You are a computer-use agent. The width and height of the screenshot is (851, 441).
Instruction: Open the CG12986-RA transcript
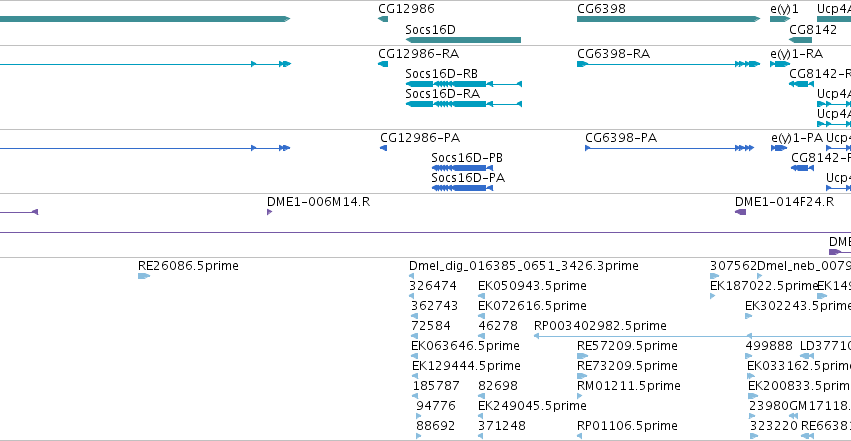point(383,64)
